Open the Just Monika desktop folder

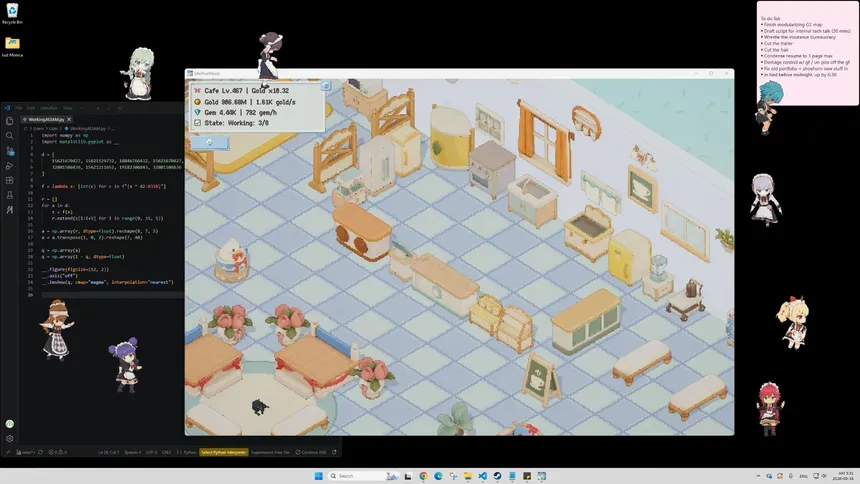click(x=12, y=47)
